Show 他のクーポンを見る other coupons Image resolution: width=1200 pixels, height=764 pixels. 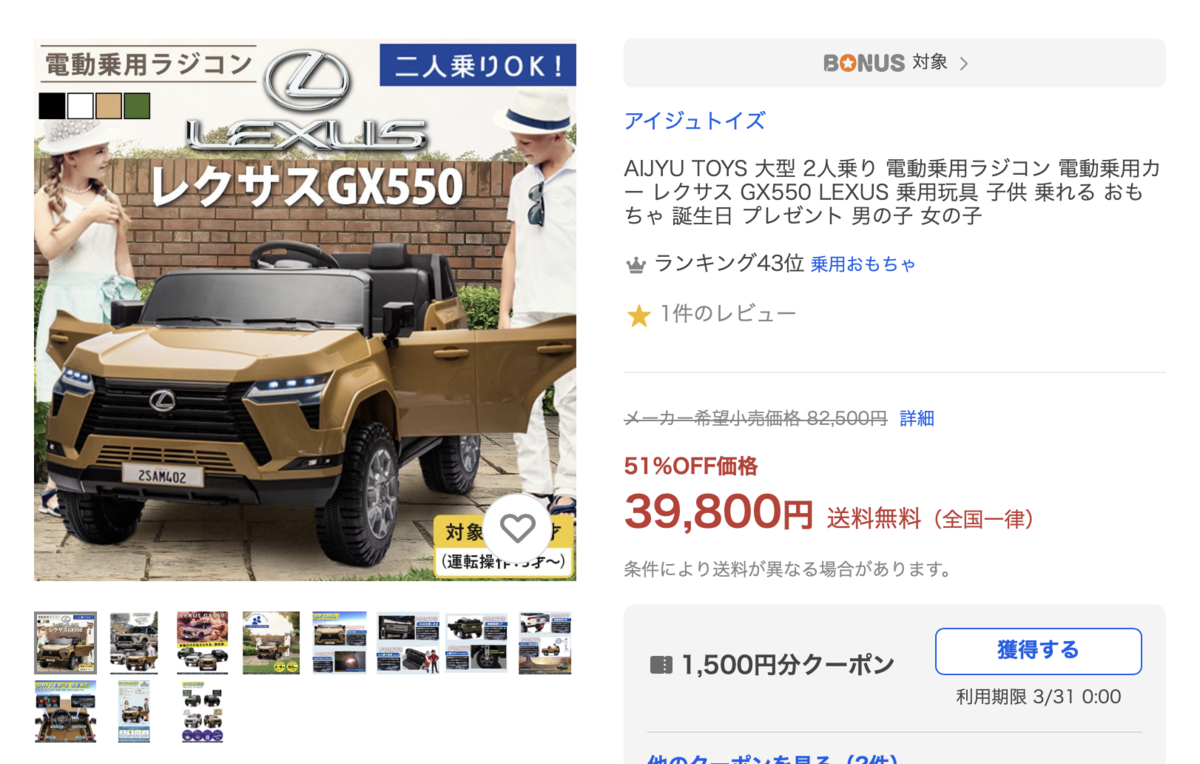click(773, 757)
